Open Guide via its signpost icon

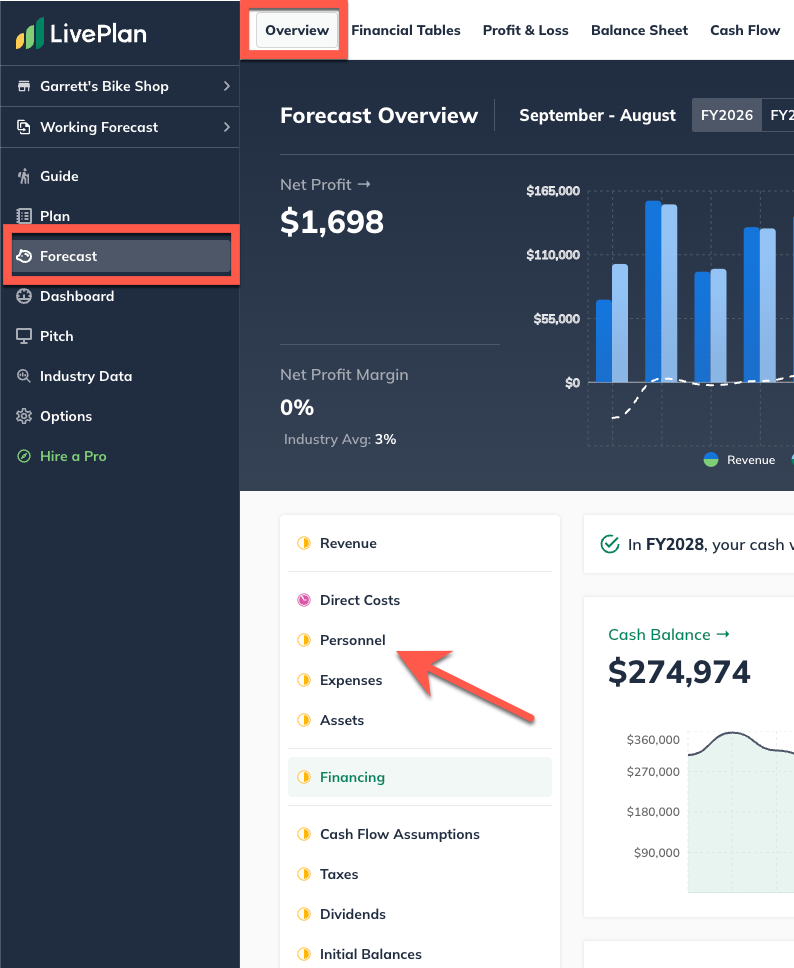(24, 176)
